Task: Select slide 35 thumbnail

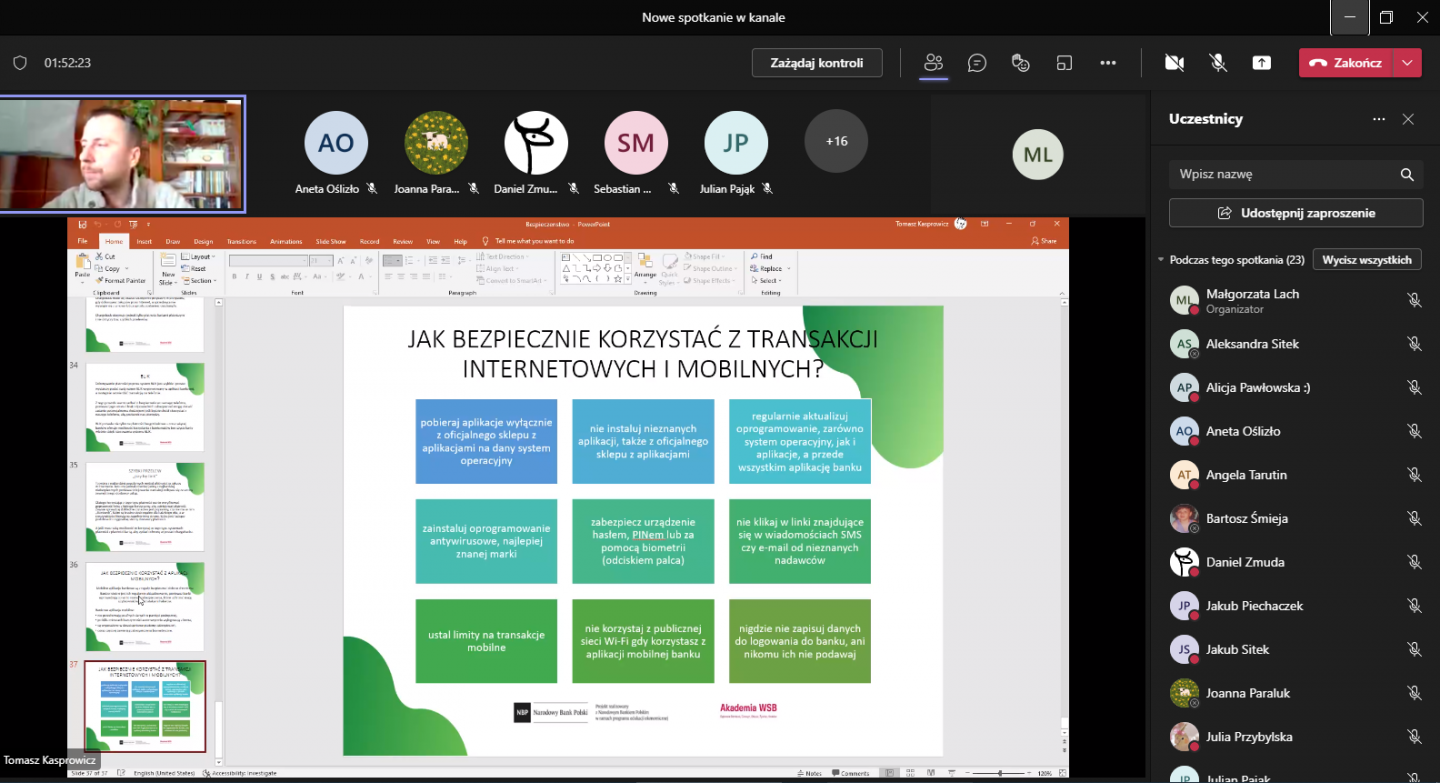Action: tap(145, 506)
